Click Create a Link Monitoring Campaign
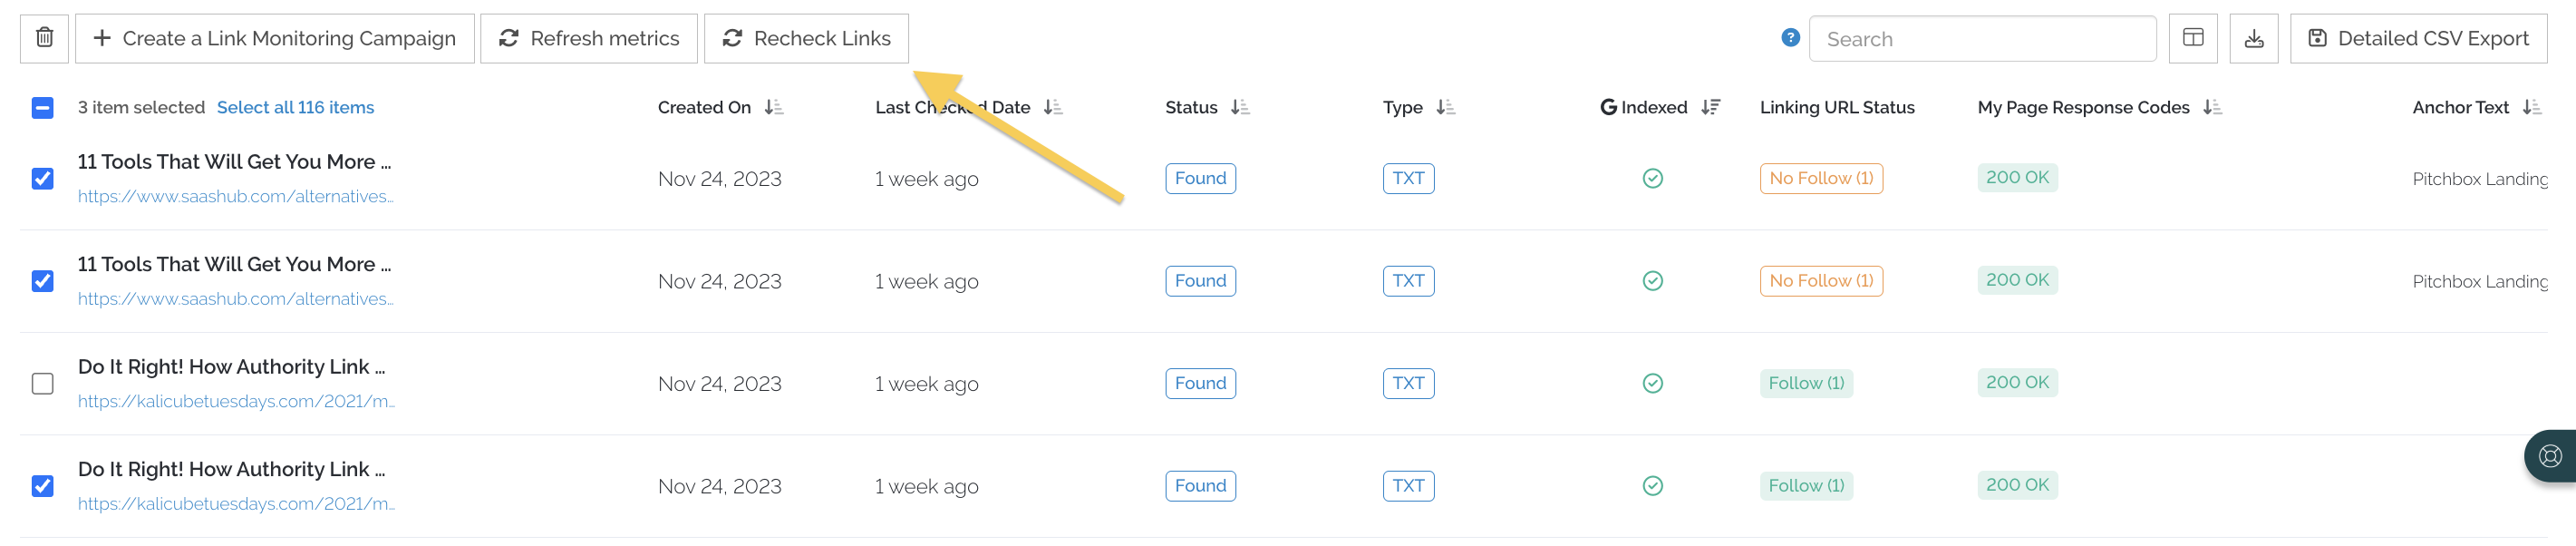 pos(274,38)
